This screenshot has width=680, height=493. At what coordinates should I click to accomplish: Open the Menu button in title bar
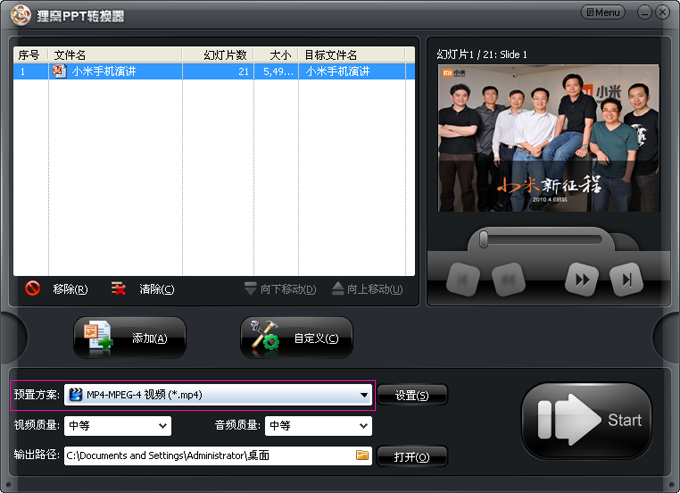tap(602, 12)
